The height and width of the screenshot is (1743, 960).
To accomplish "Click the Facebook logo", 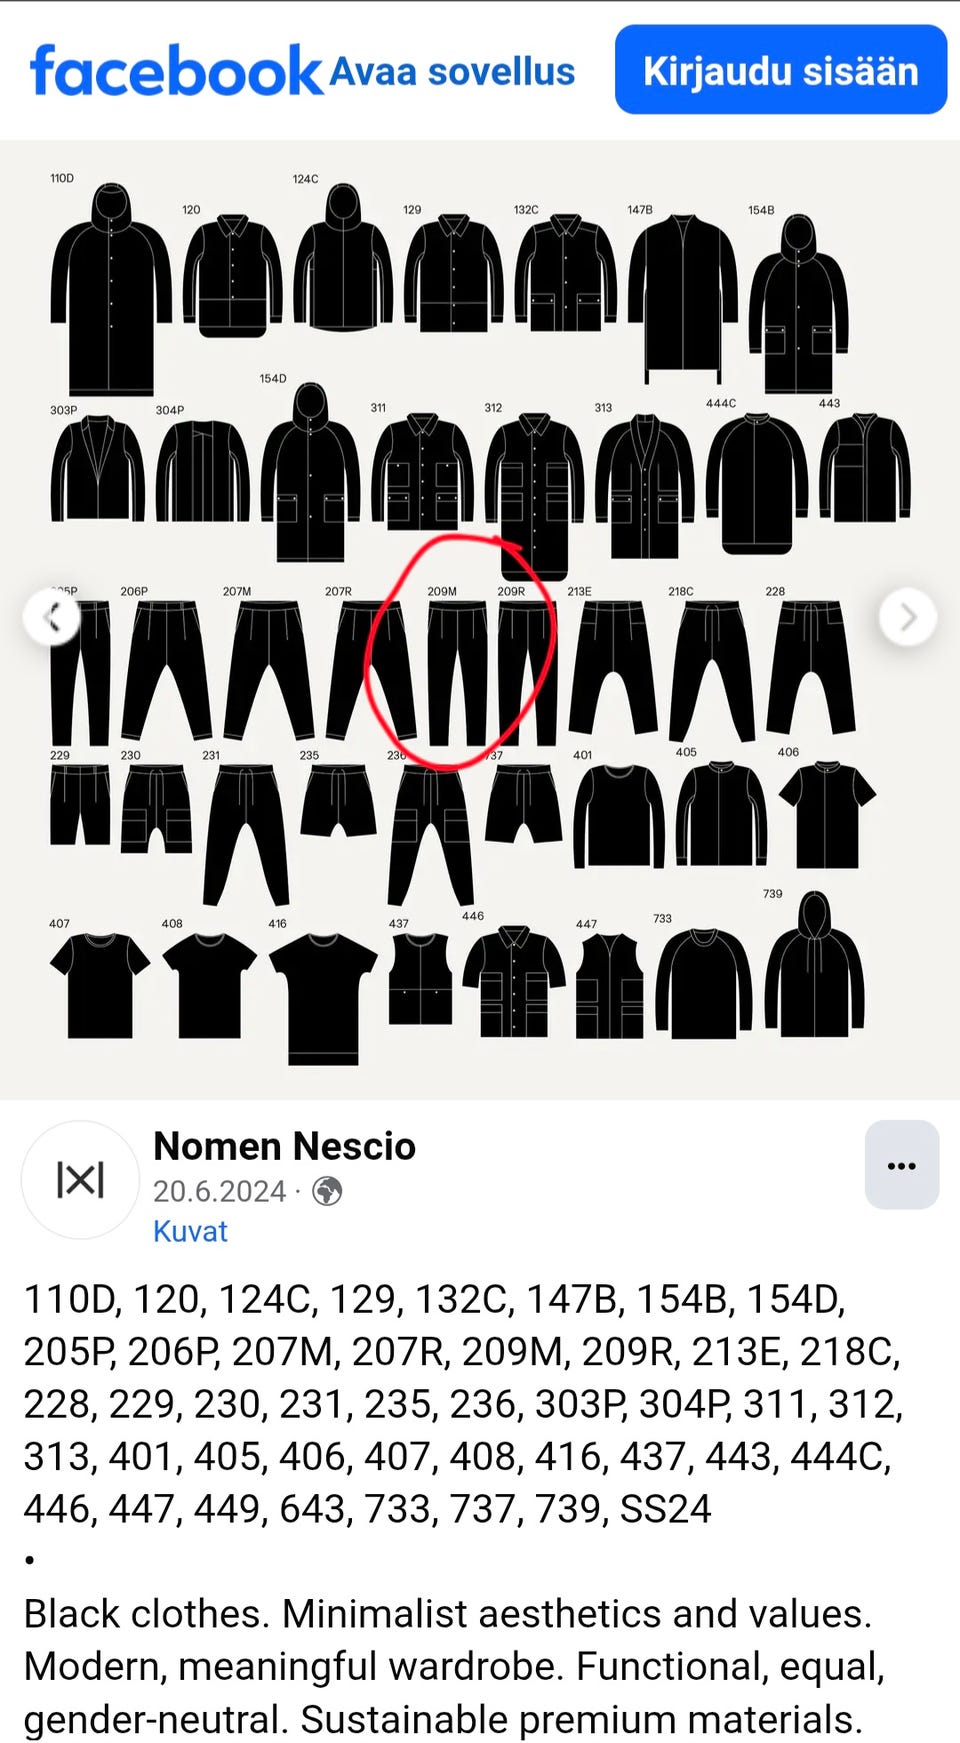I will 176,71.
